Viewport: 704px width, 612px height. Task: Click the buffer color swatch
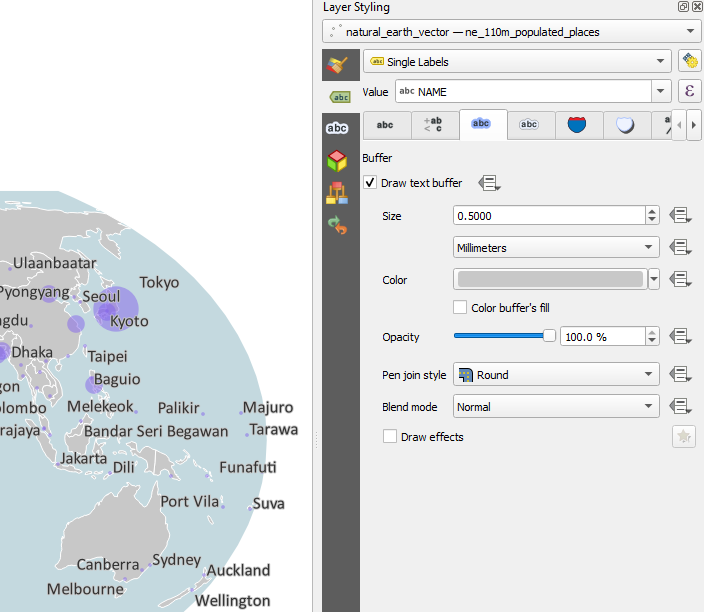tap(550, 280)
